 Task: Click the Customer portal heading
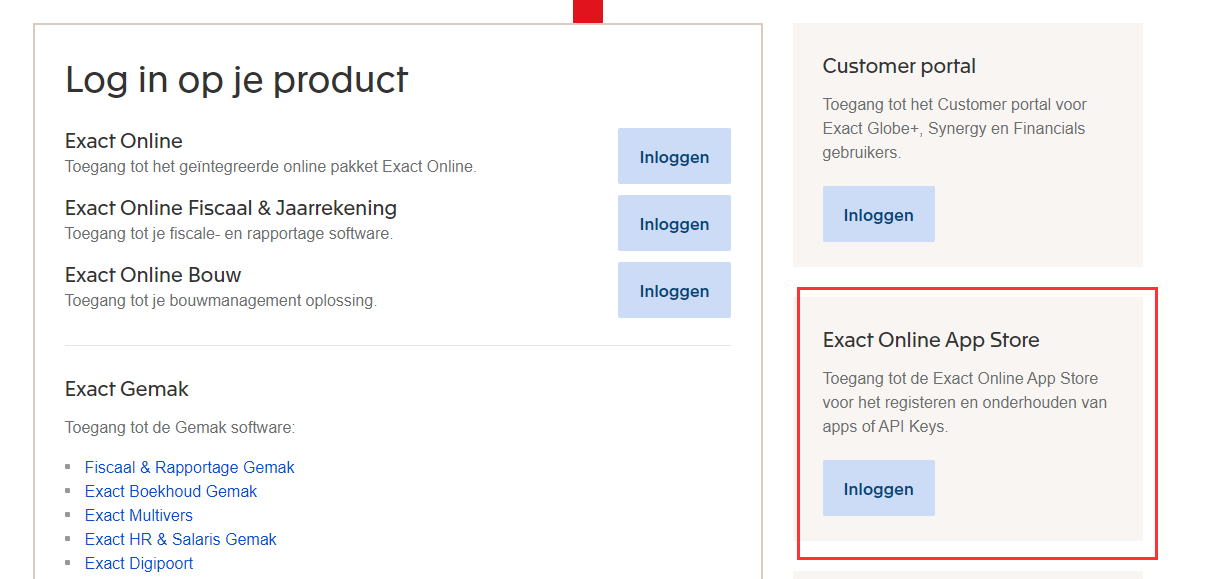(899, 66)
